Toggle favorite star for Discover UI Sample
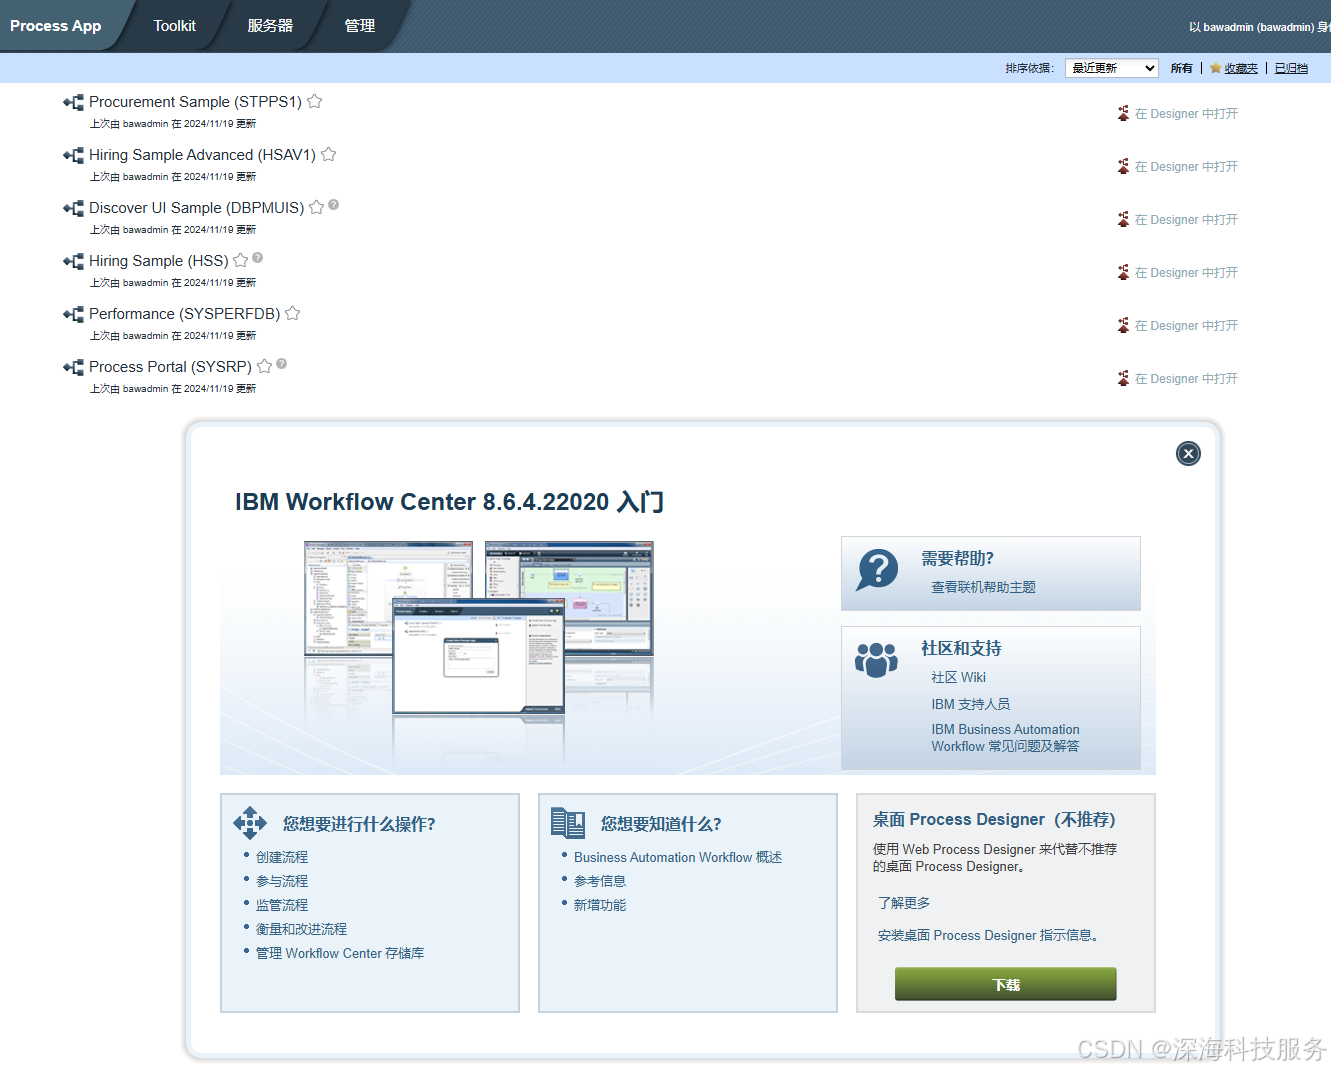The width and height of the screenshot is (1331, 1071). tap(316, 207)
